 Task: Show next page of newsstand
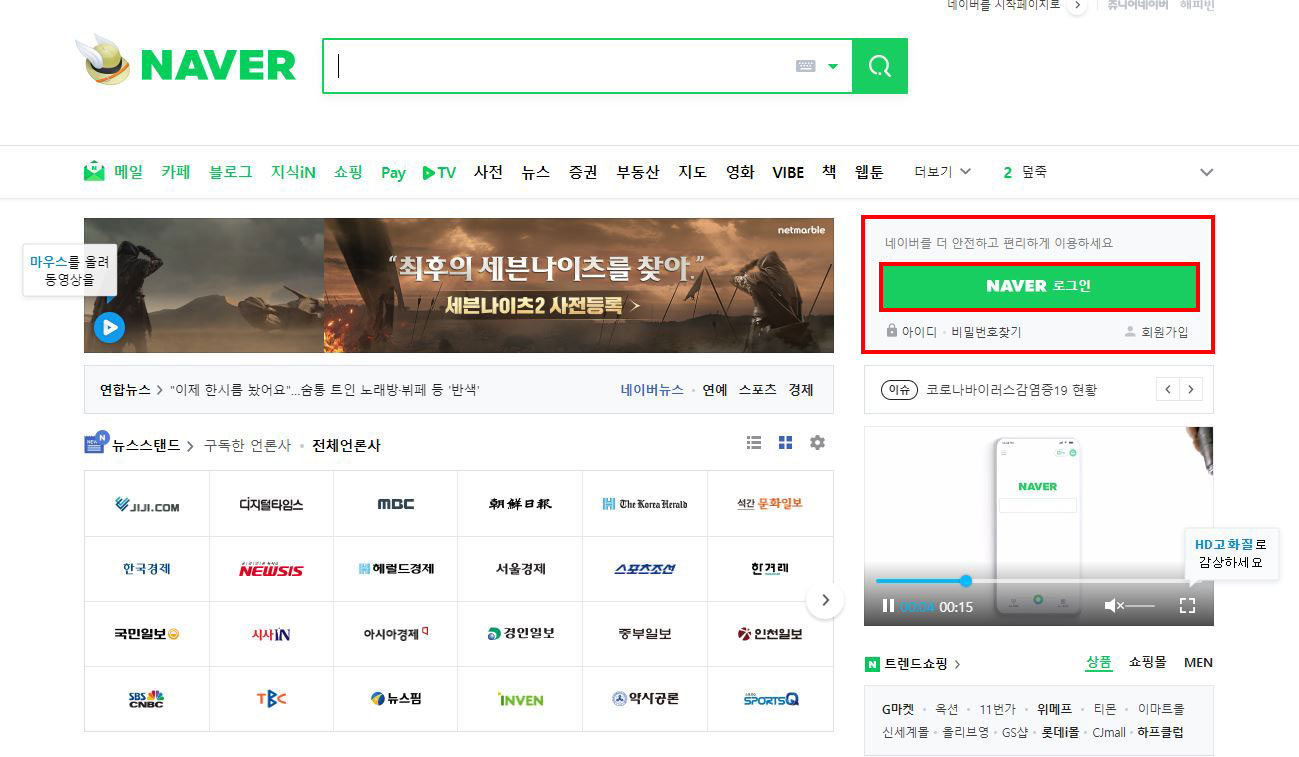[x=825, y=600]
